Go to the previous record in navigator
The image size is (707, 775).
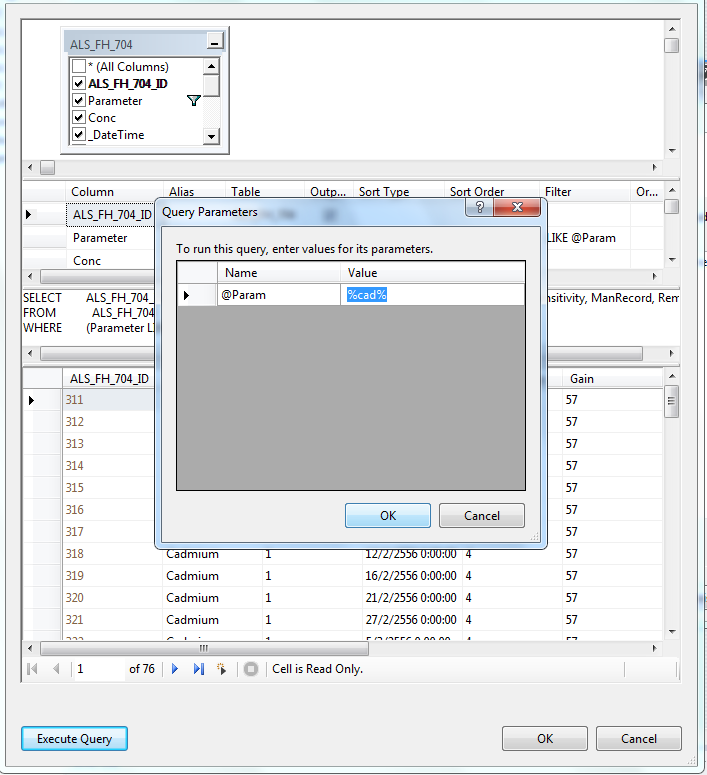[56, 669]
